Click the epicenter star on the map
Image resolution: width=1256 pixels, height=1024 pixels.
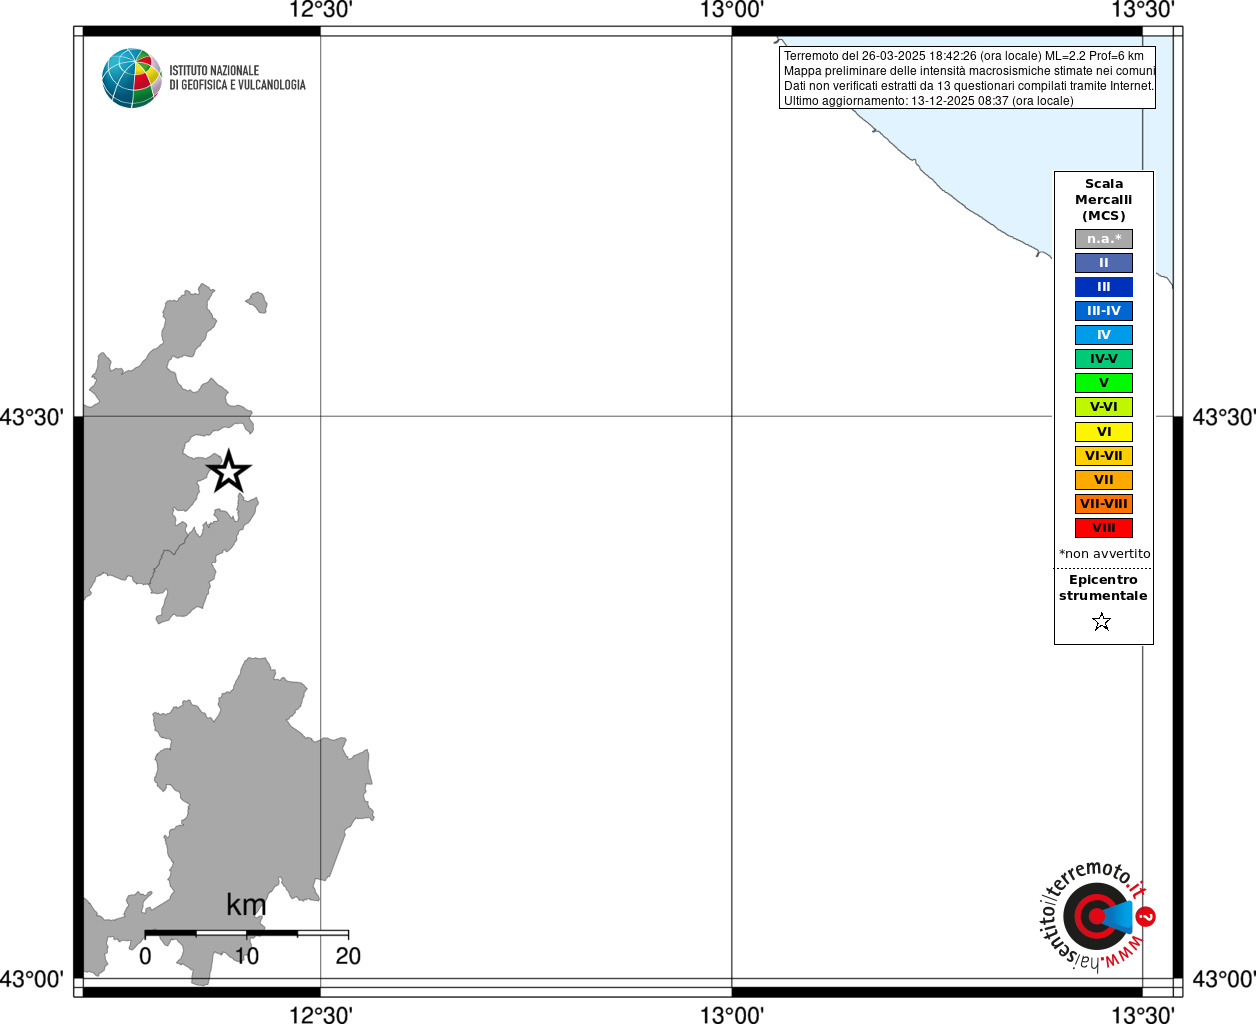(x=229, y=471)
